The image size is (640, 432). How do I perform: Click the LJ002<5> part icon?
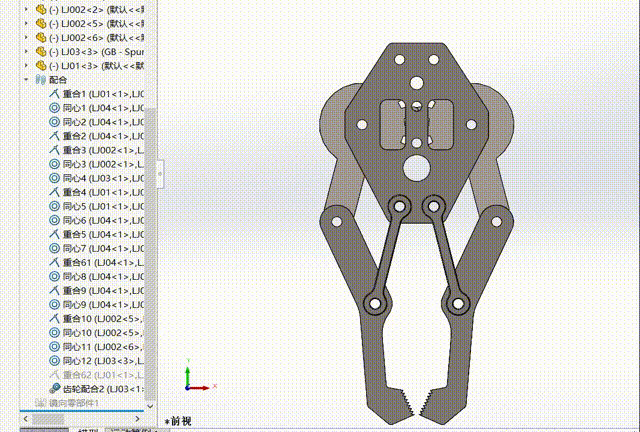pos(41,23)
